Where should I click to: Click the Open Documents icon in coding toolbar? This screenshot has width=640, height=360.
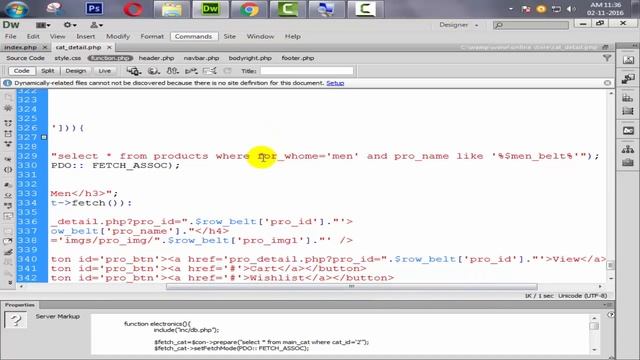pos(8,98)
